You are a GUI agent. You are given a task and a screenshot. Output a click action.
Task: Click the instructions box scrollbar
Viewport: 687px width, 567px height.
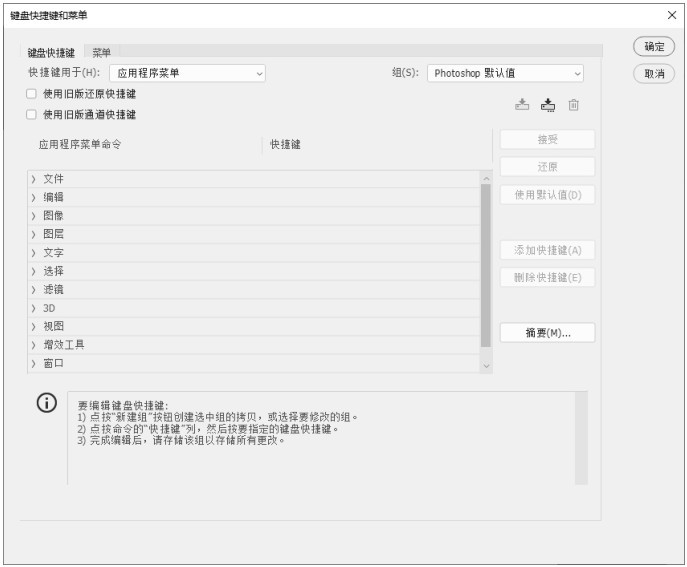pyautogui.click(x=581, y=438)
